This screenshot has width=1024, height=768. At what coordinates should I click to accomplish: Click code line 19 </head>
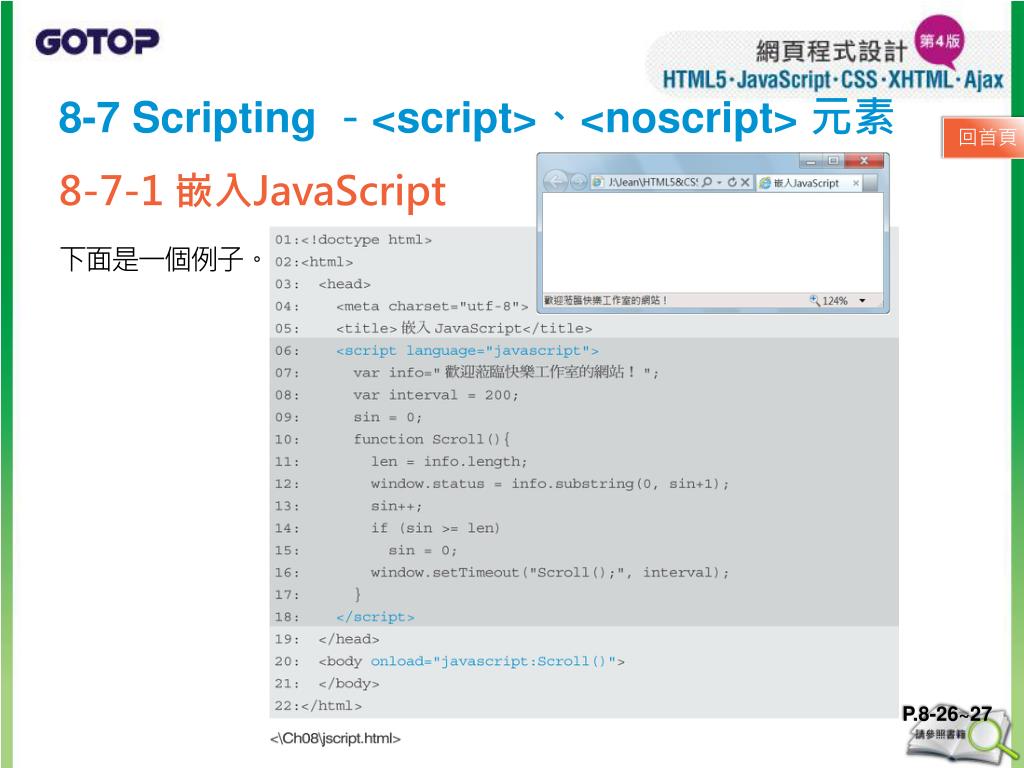pyautogui.click(x=327, y=639)
